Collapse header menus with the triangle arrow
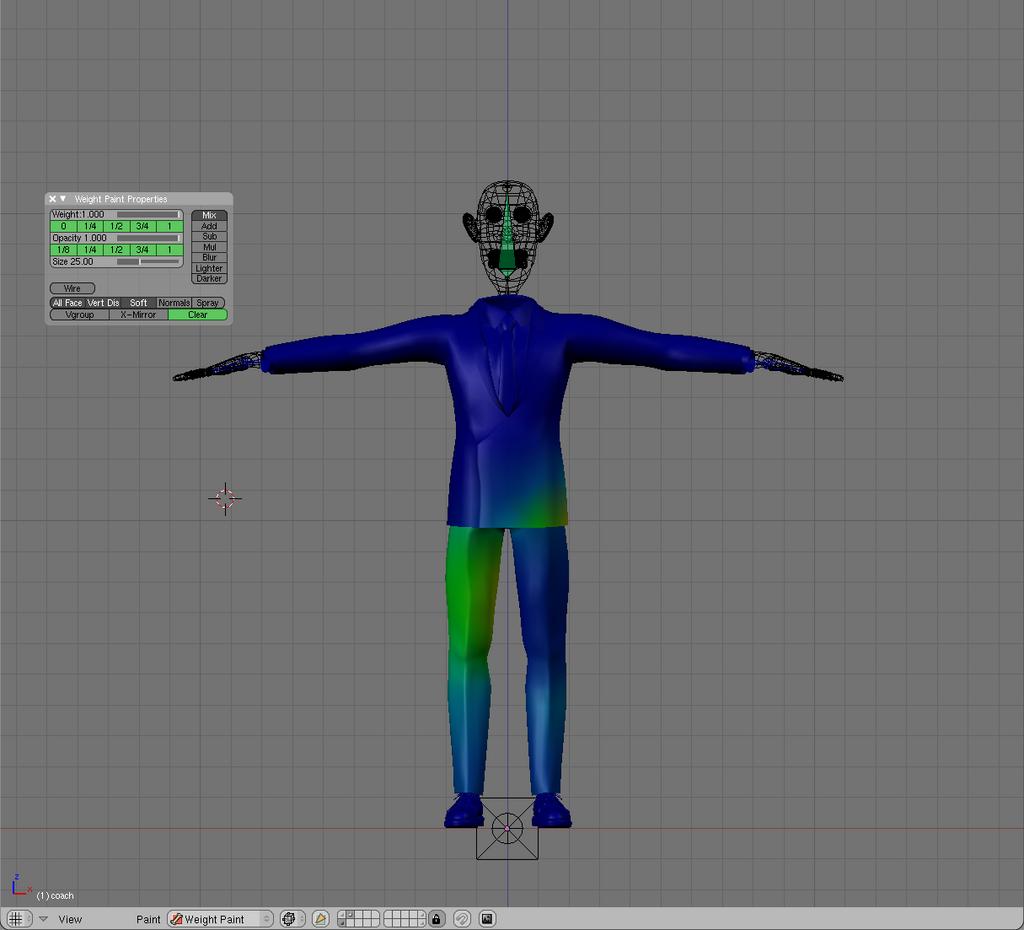 (x=43, y=919)
